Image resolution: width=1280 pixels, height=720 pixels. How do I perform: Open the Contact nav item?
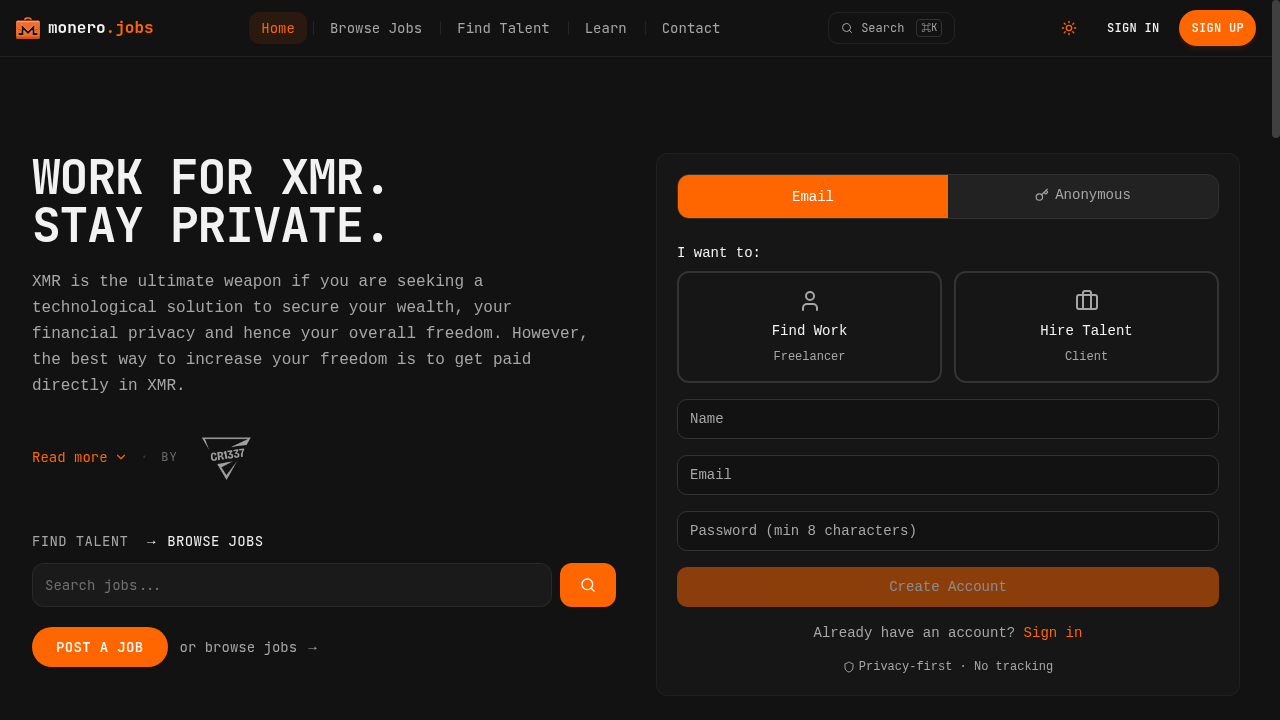coord(691,28)
